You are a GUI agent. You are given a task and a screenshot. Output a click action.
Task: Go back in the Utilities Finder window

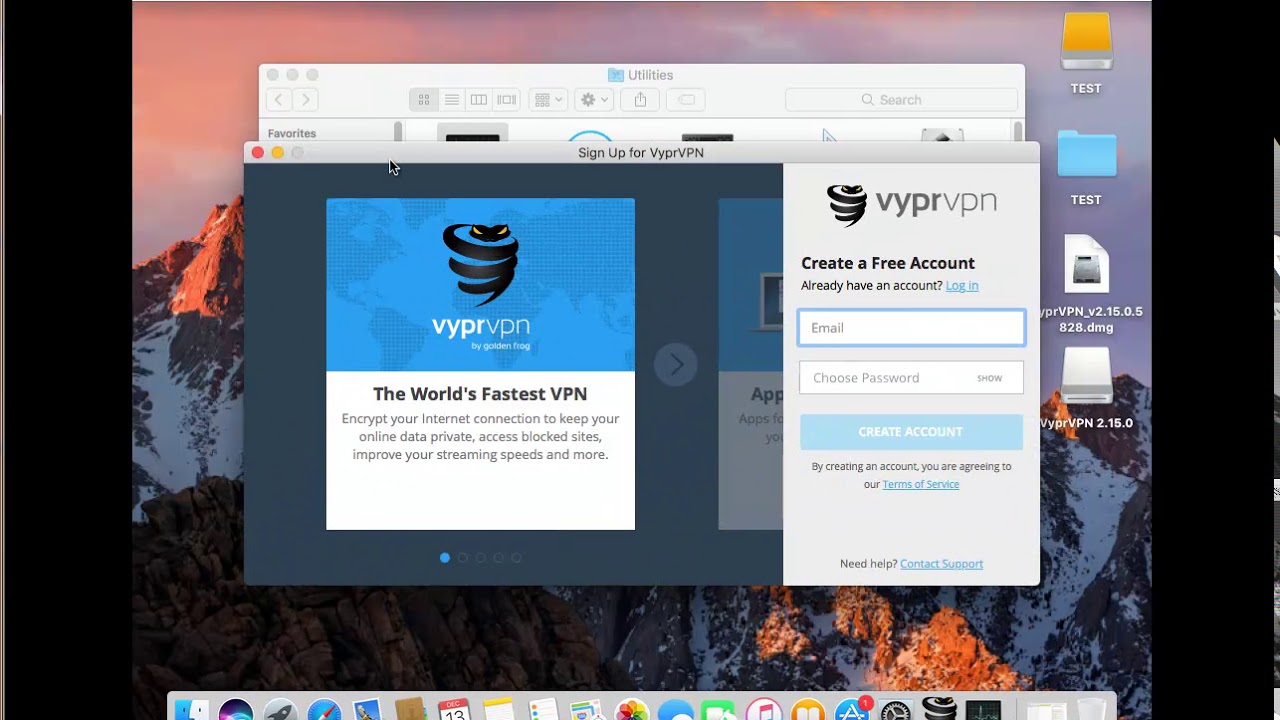(x=278, y=100)
